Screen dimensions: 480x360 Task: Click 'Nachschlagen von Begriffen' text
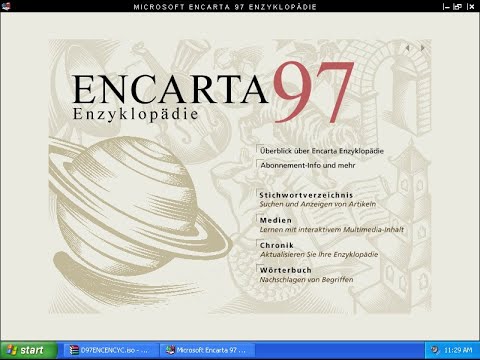pos(306,280)
